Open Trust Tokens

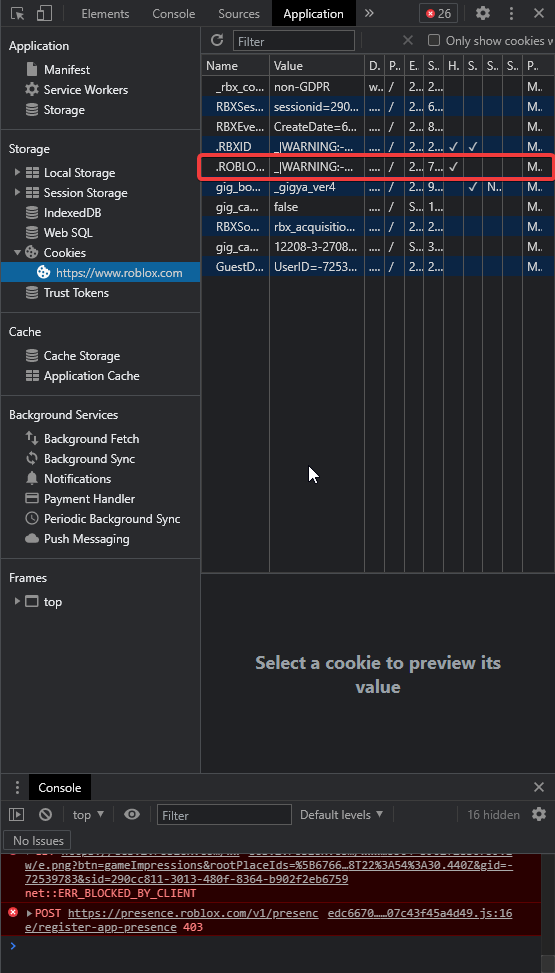pos(76,293)
